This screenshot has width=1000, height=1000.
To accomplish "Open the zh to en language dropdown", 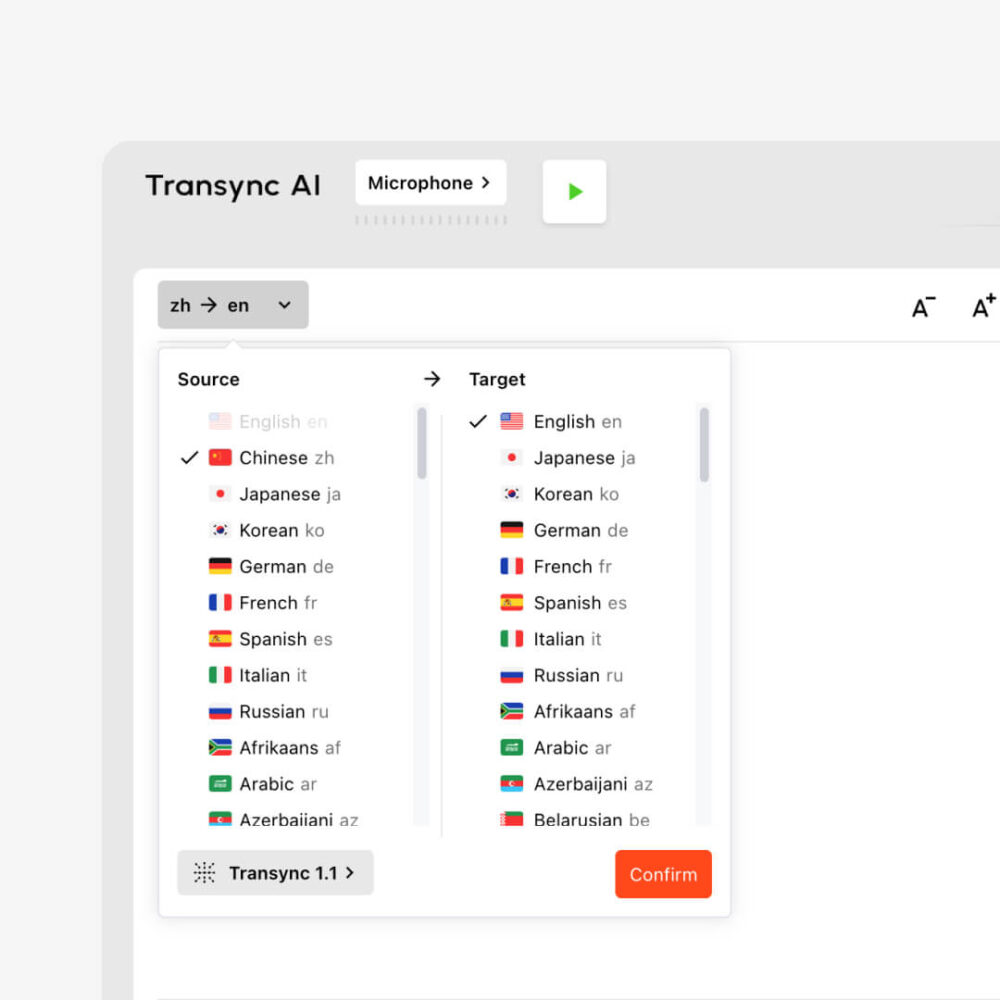I will (232, 305).
